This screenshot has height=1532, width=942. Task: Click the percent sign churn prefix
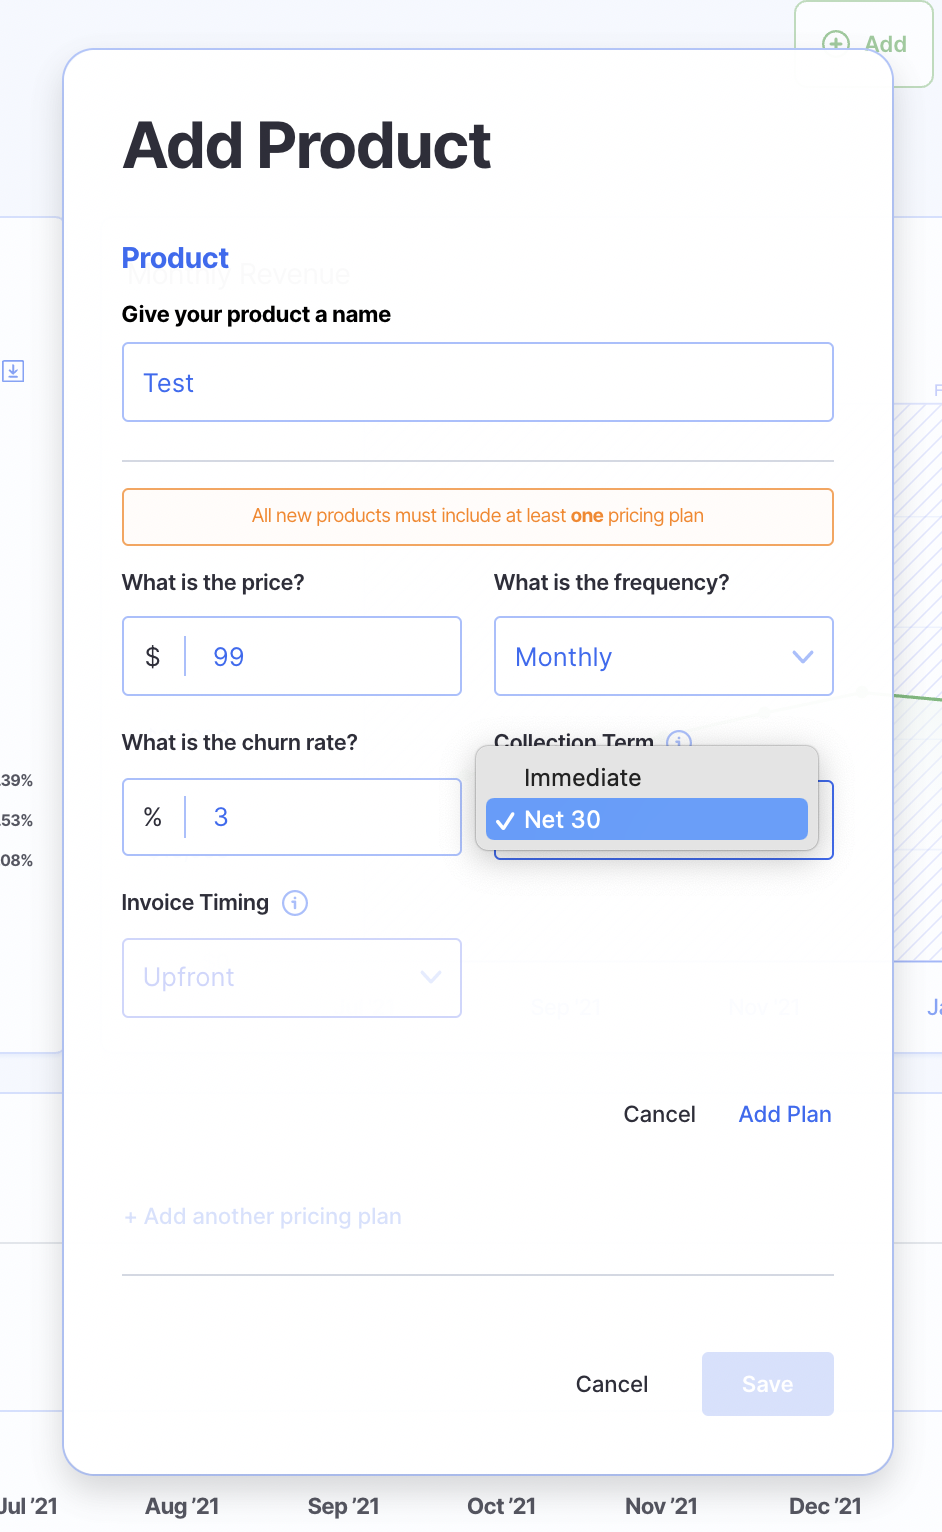153,817
